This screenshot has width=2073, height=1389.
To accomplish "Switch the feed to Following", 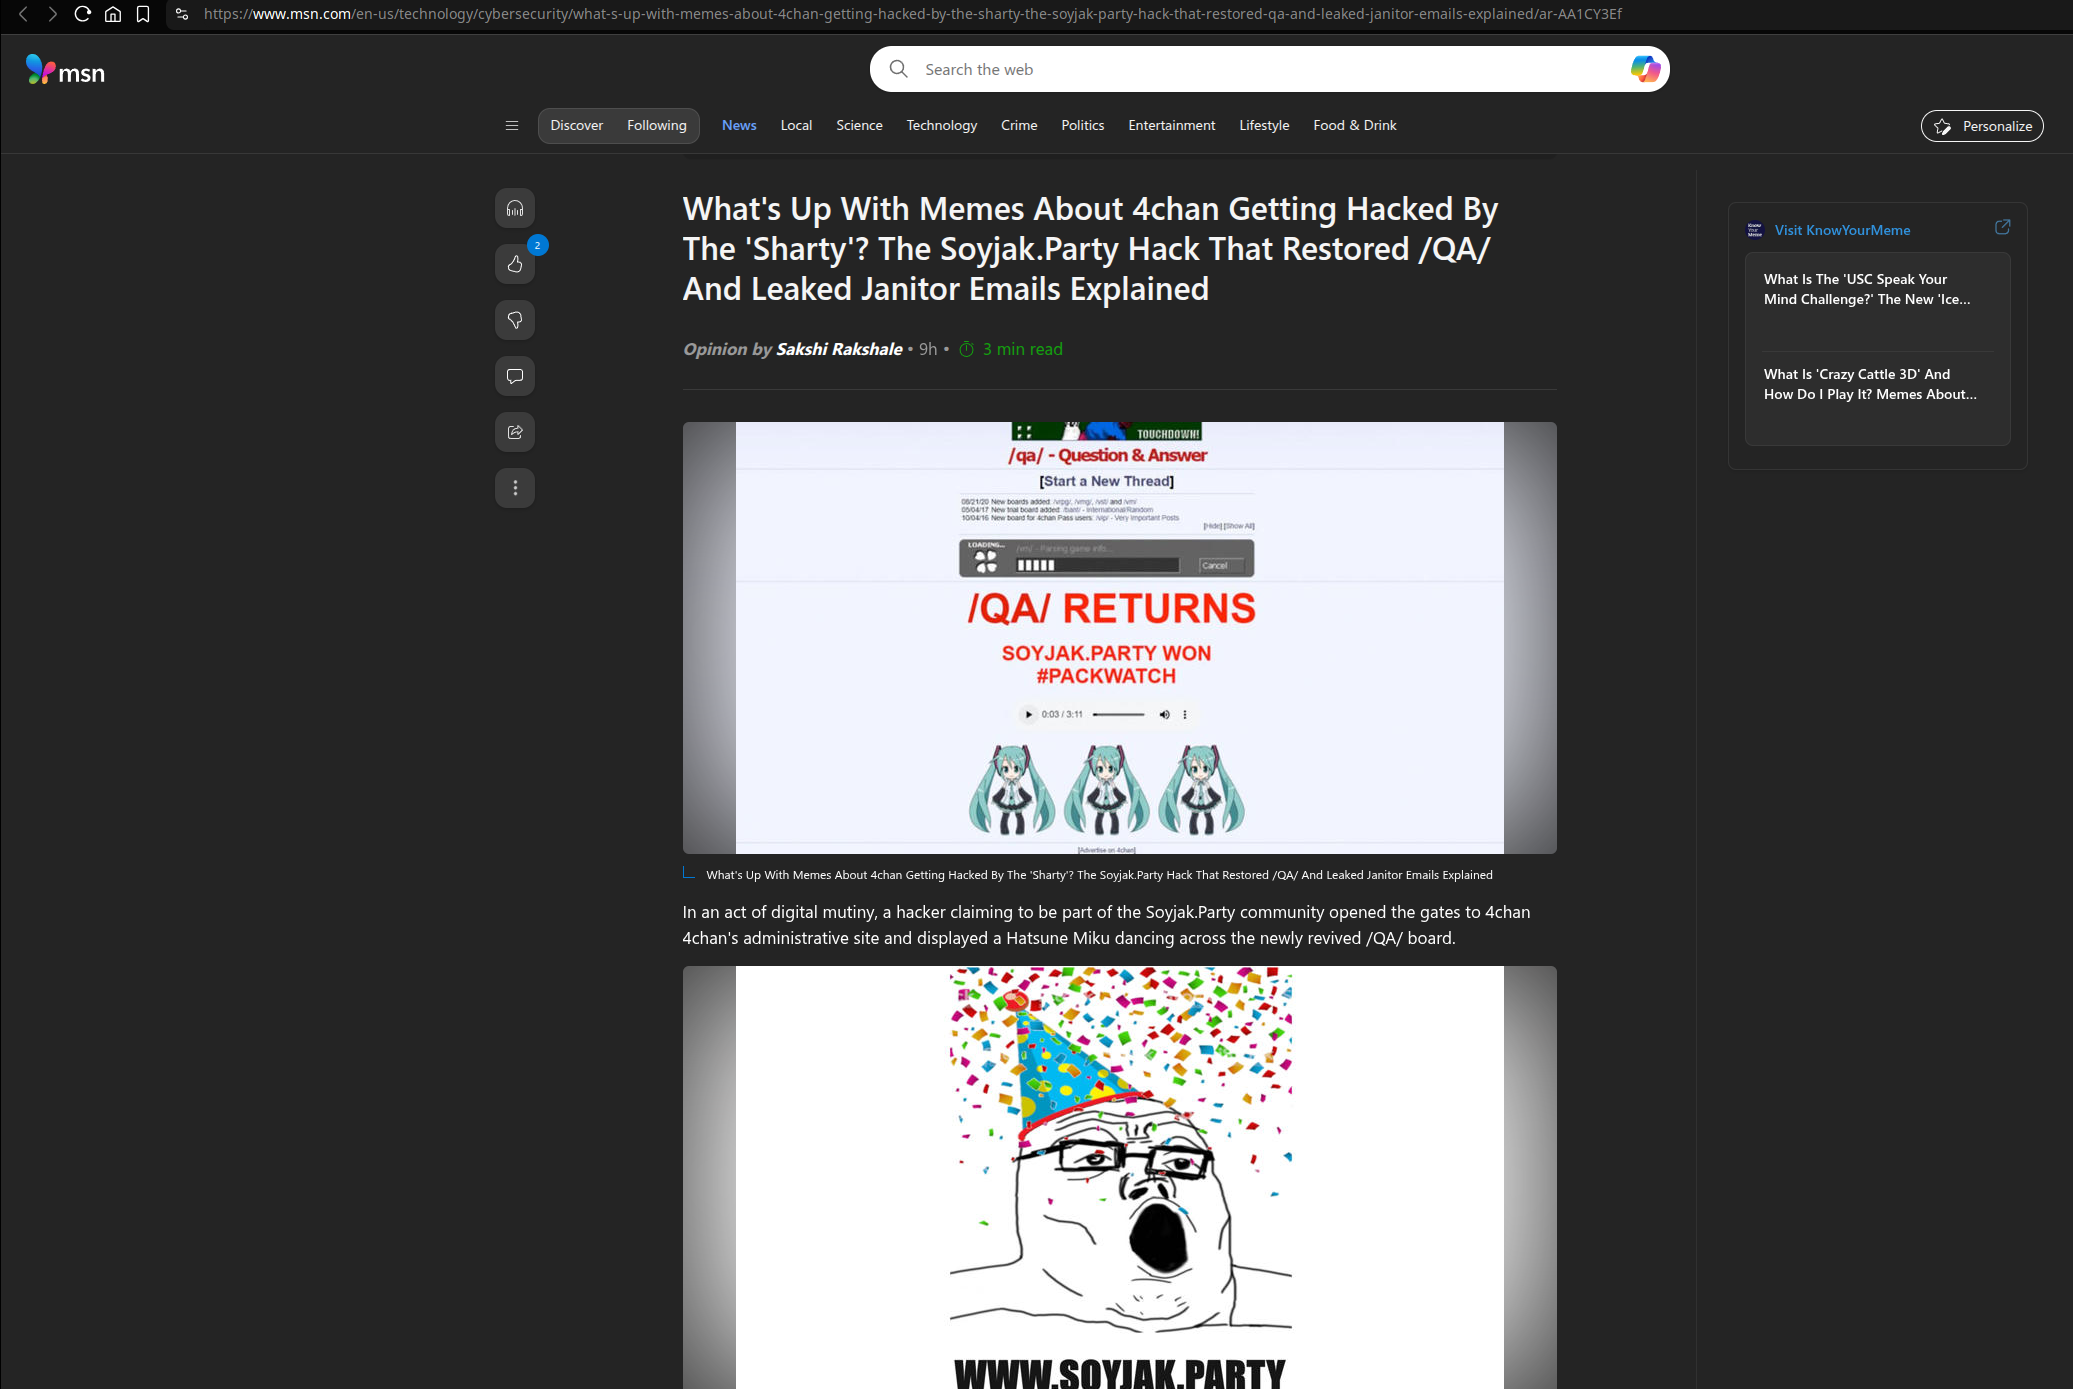I will tap(656, 125).
